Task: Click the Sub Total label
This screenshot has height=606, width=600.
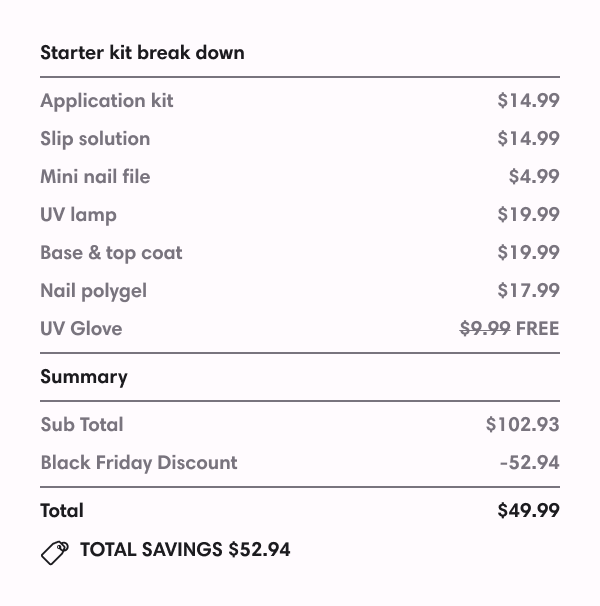Action: (x=82, y=424)
